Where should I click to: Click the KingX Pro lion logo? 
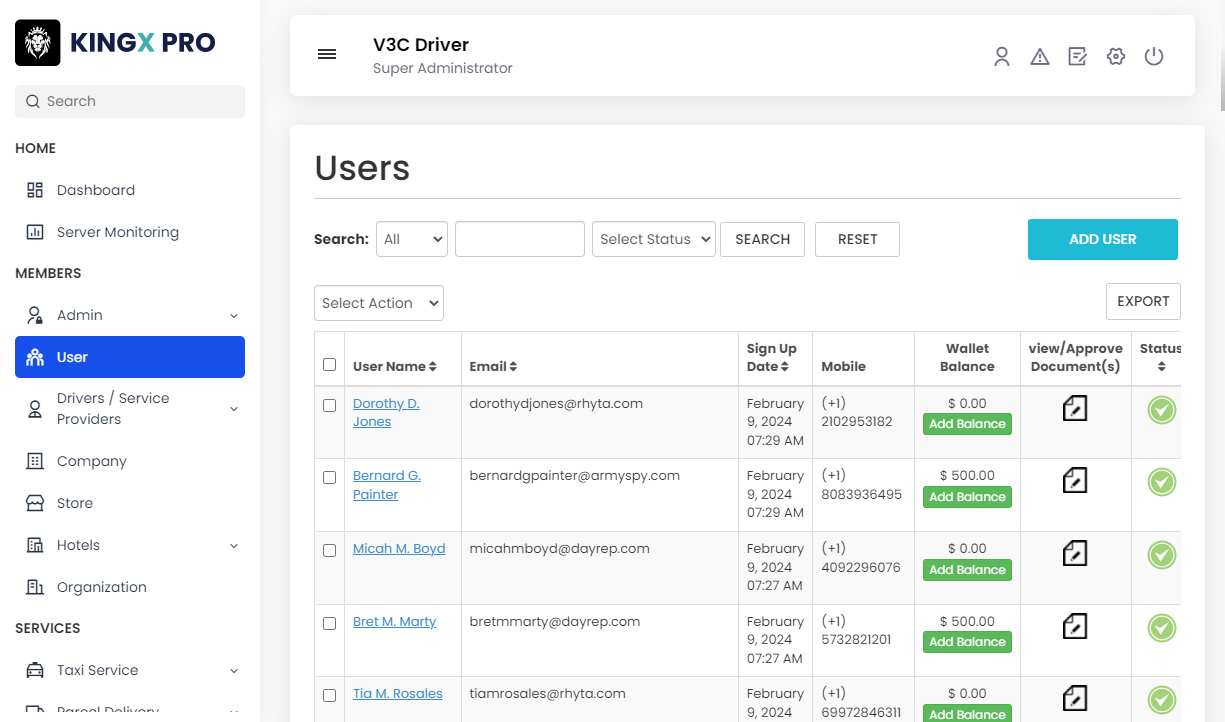pyautogui.click(x=37, y=43)
